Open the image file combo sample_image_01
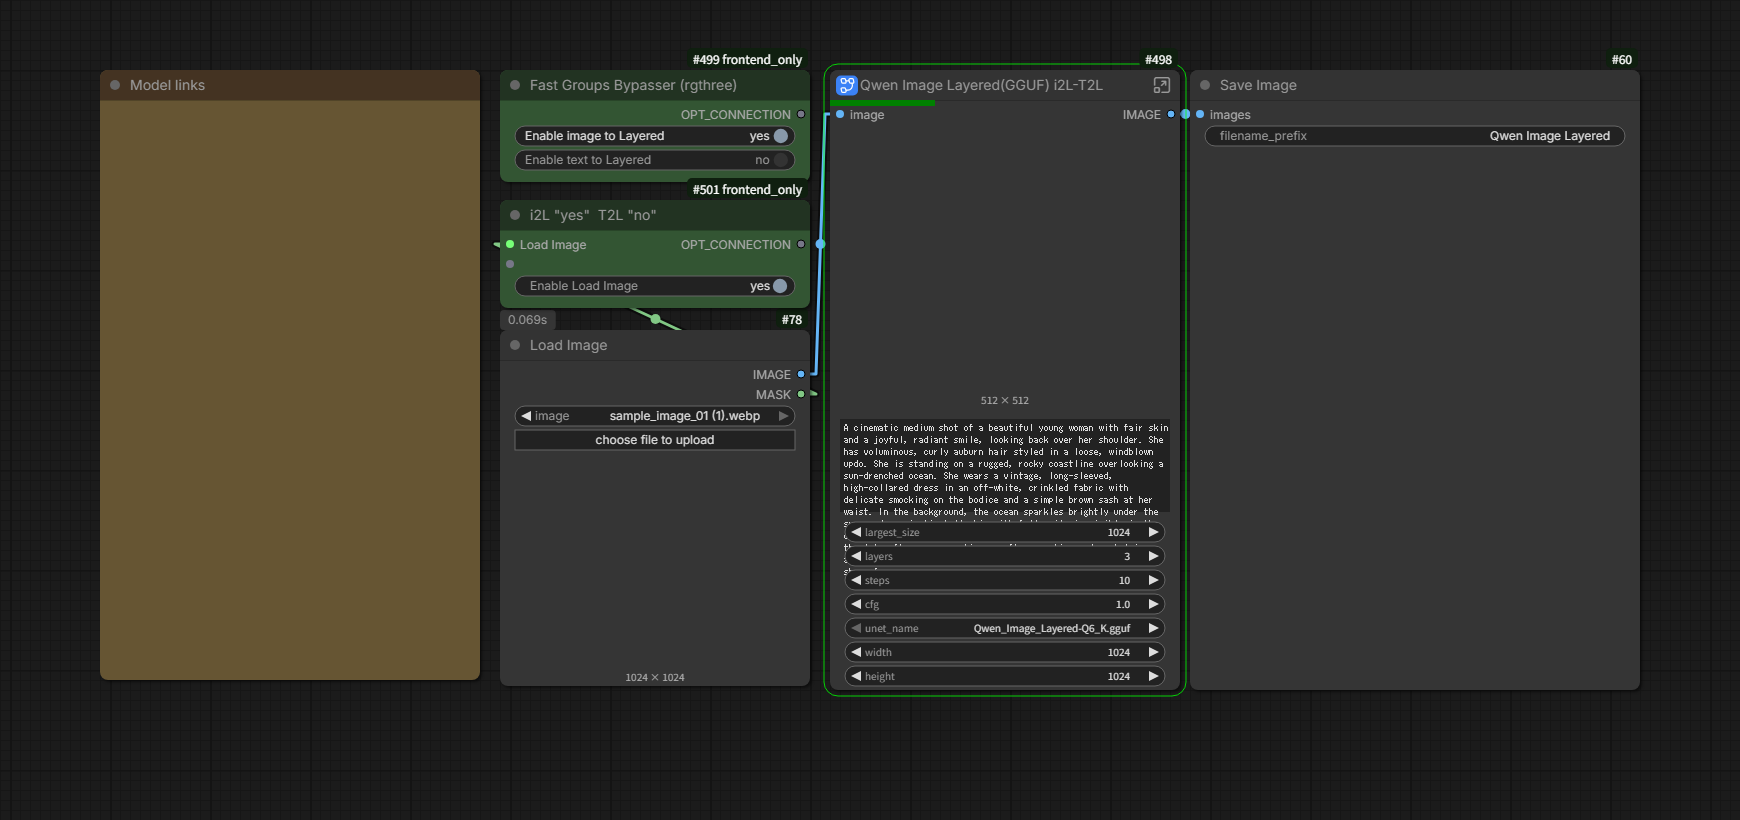Viewport: 1740px width, 820px height. pyautogui.click(x=654, y=416)
